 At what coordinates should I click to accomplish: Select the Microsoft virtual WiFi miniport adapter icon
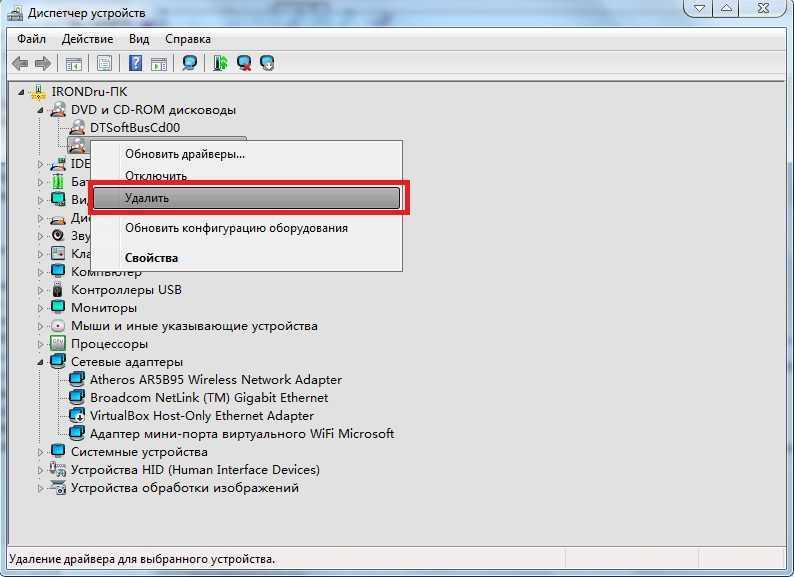[x=77, y=433]
